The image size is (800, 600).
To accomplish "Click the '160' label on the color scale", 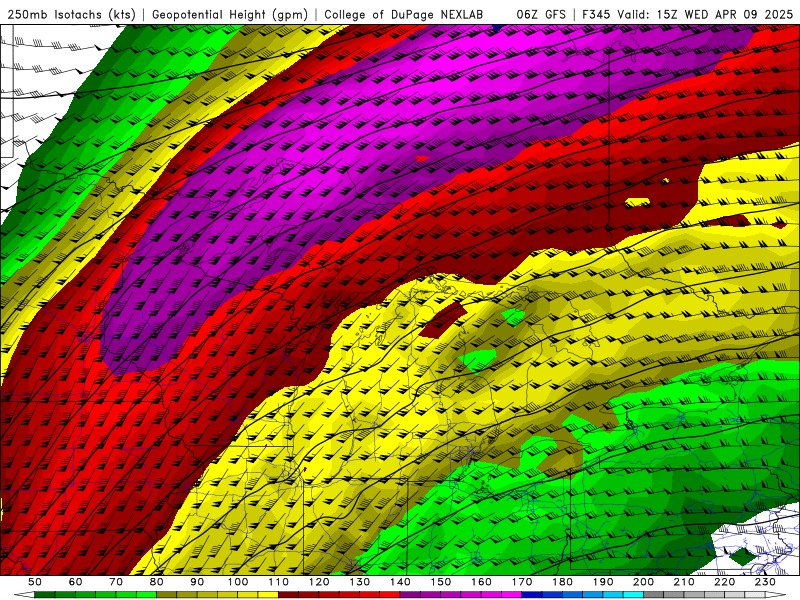I will (481, 582).
